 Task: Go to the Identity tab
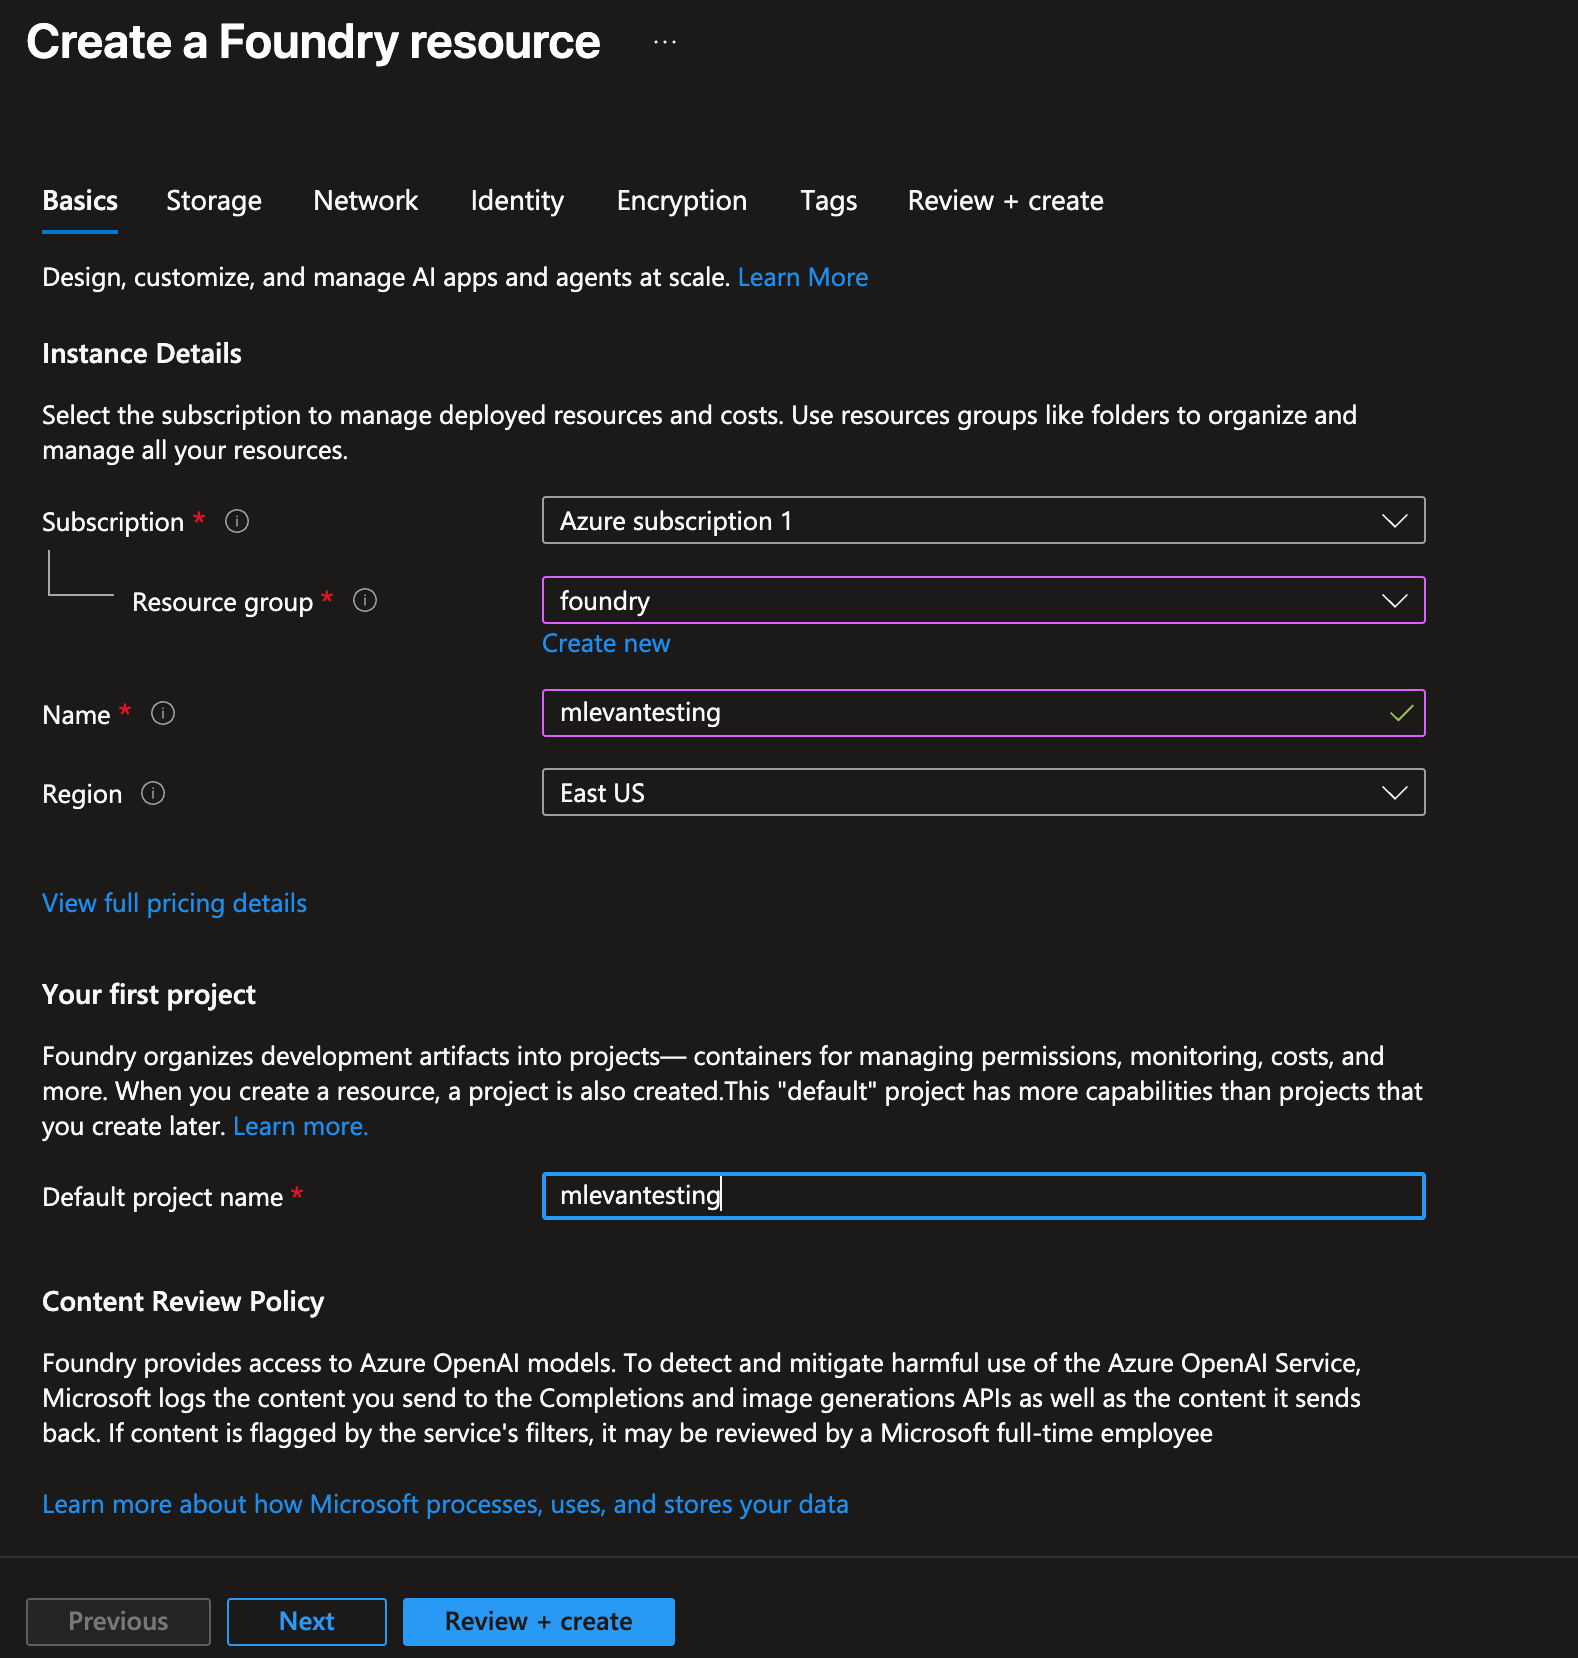[517, 201]
